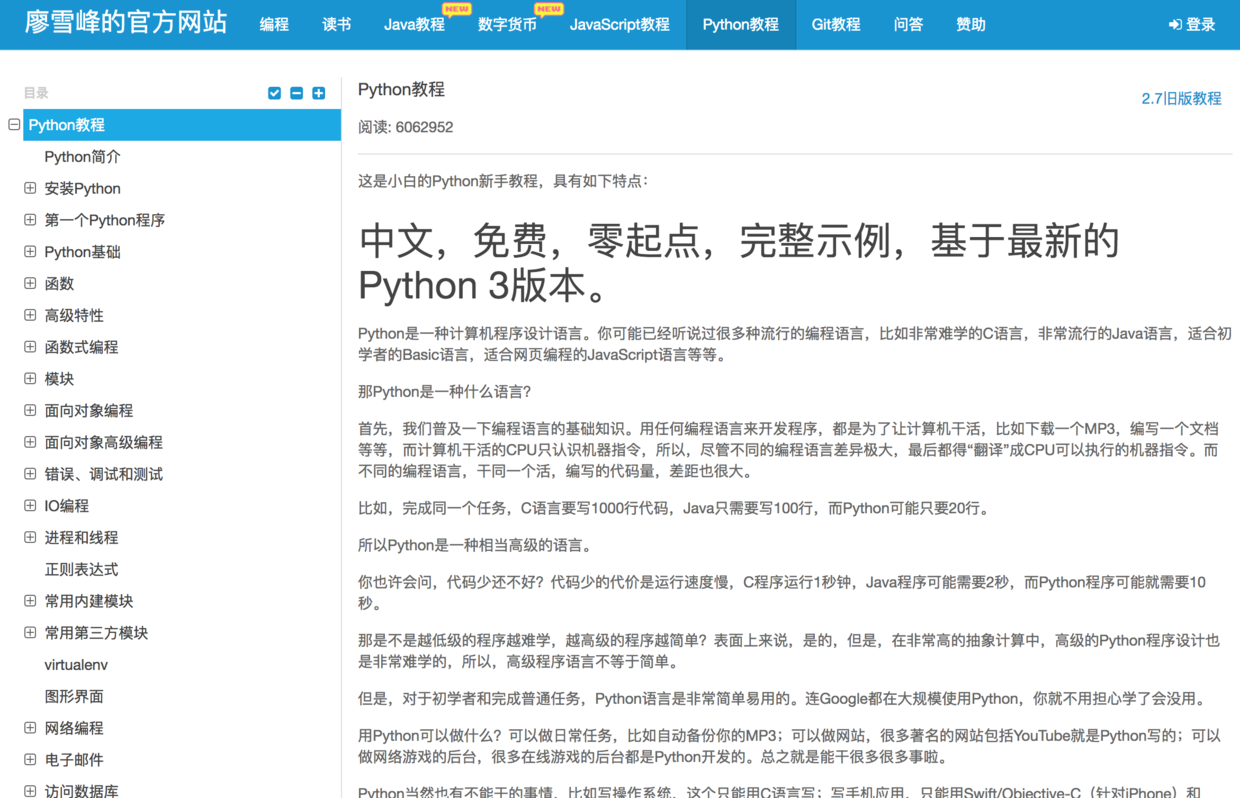Click the expand-all plus icon in the catalog header

pyautogui.click(x=319, y=93)
